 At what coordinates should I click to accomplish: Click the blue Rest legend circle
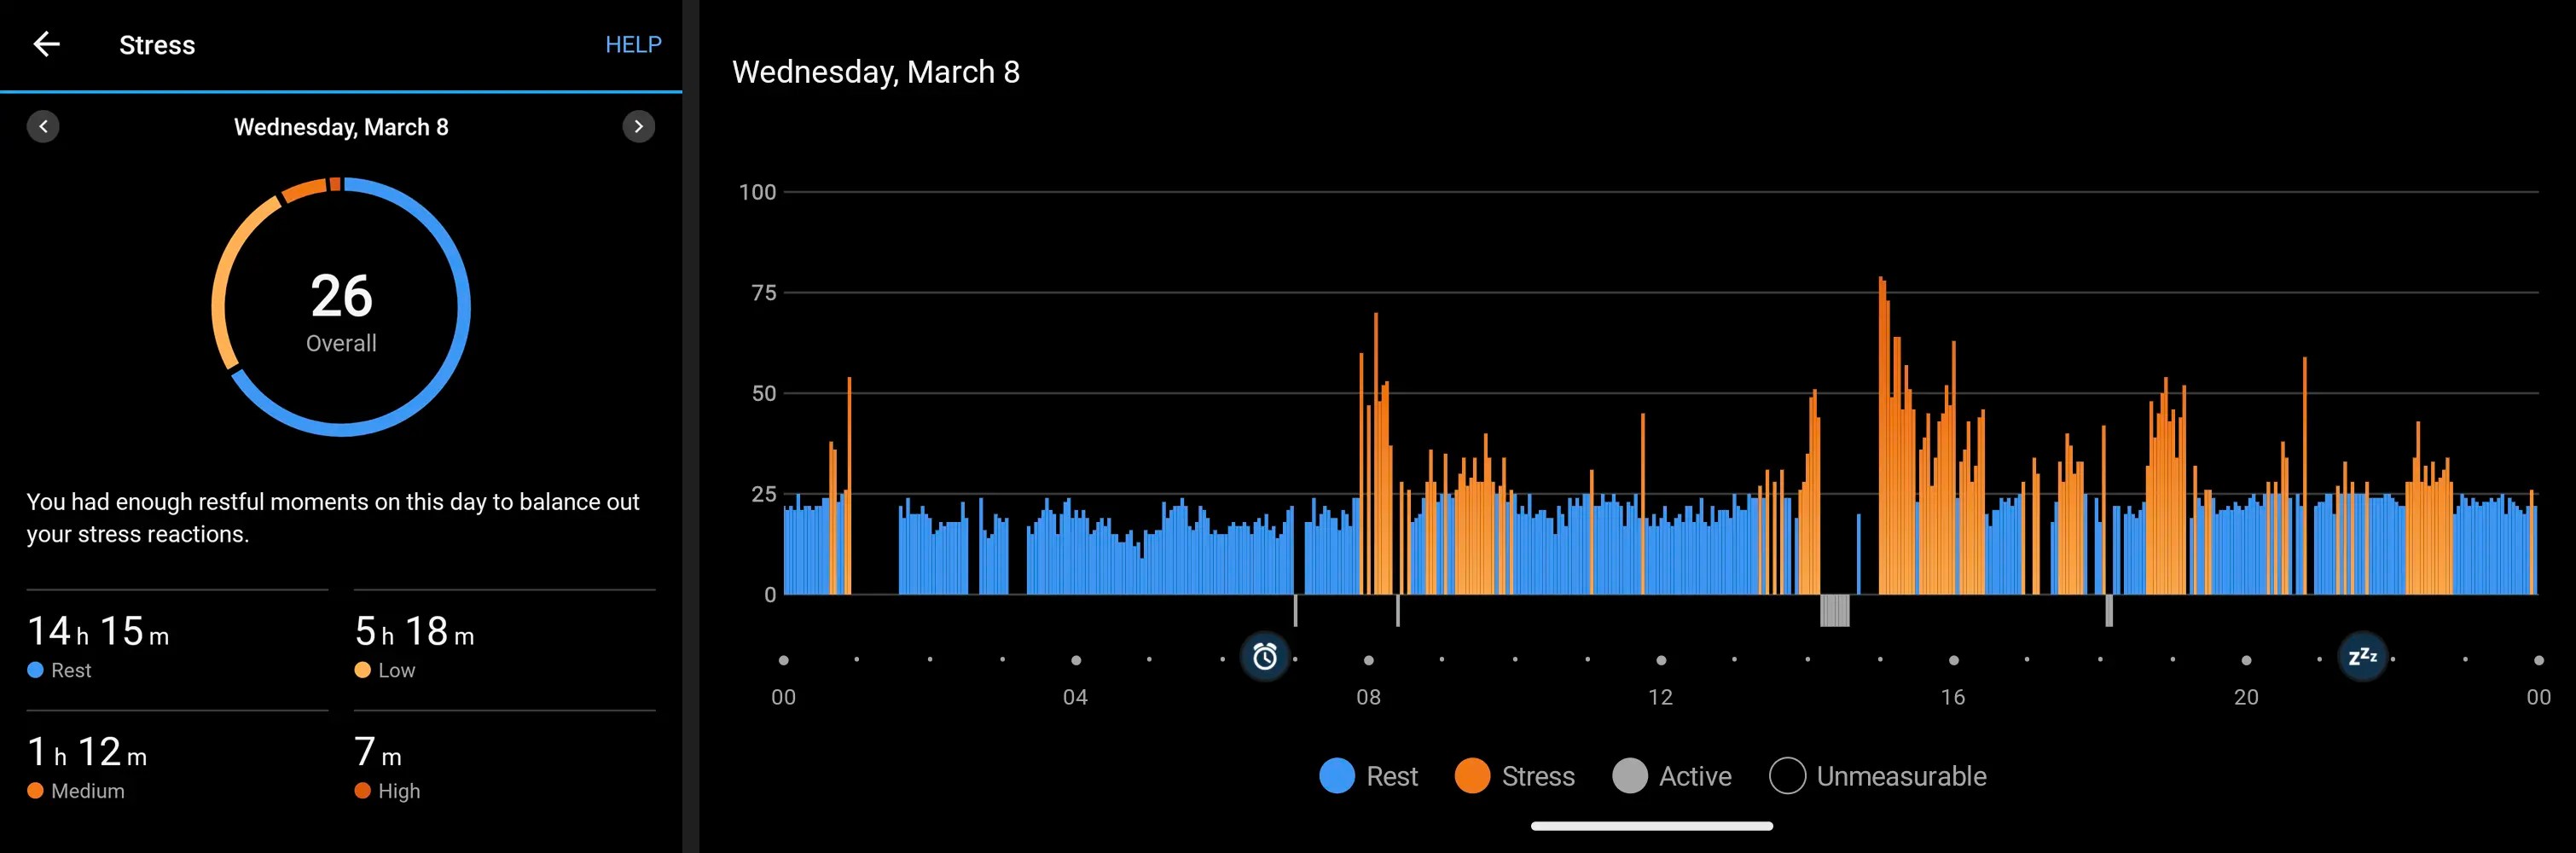coord(1337,776)
